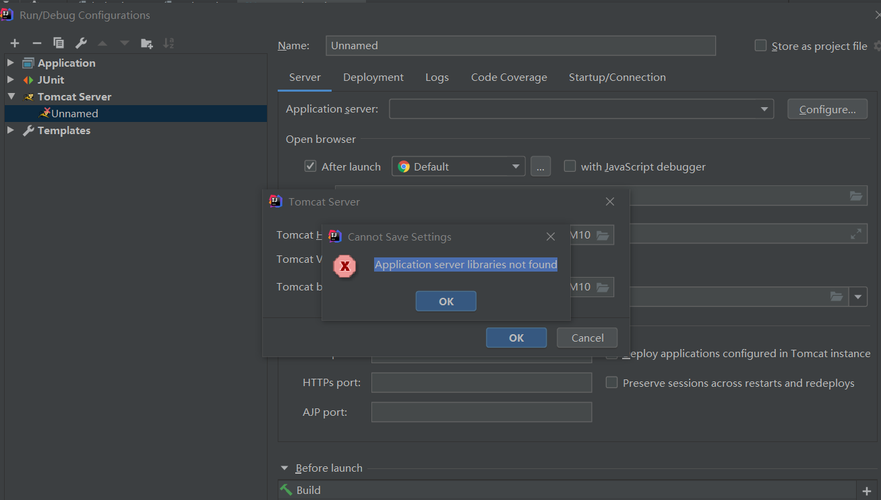Toggle Preserve sessions across restarts checkbox
This screenshot has width=881, height=500.
coord(611,383)
